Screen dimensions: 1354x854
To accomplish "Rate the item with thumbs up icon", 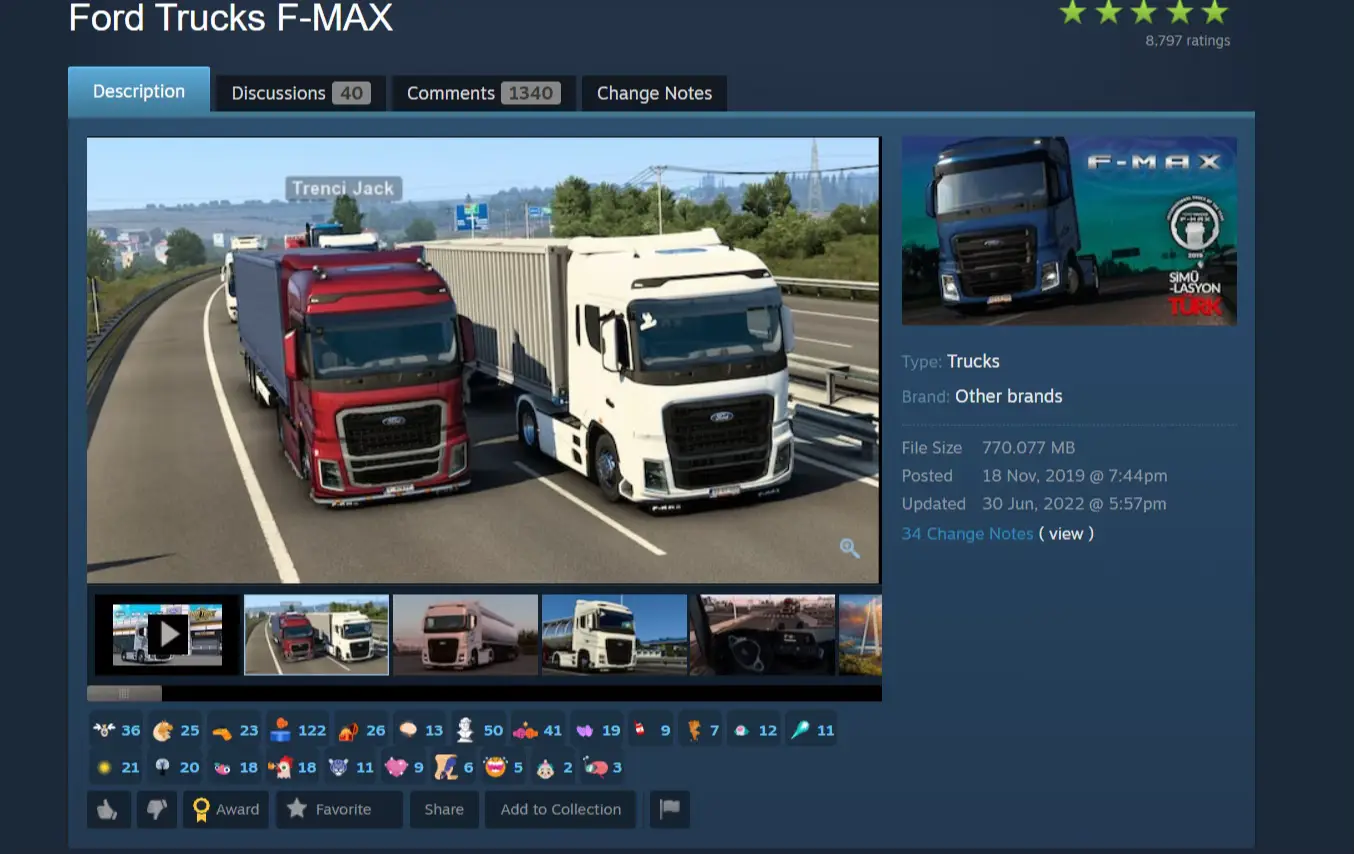I will [109, 809].
